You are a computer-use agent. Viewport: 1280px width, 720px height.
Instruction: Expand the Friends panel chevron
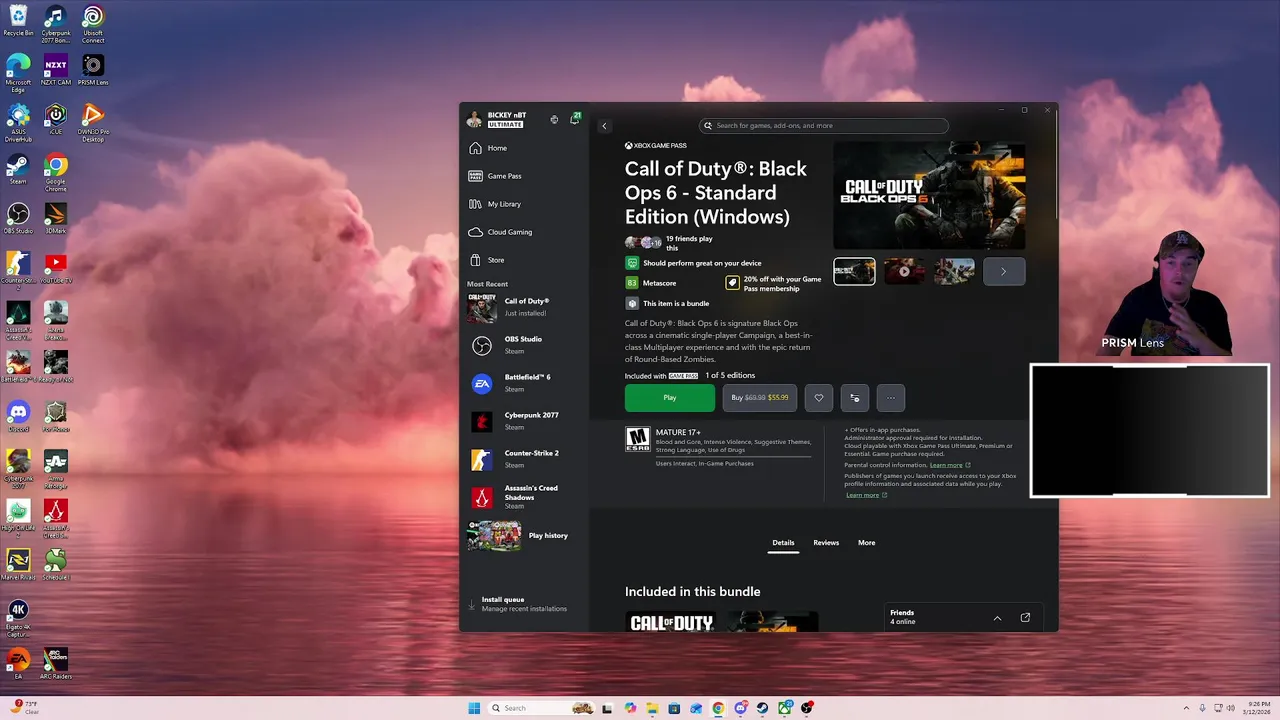(x=997, y=619)
